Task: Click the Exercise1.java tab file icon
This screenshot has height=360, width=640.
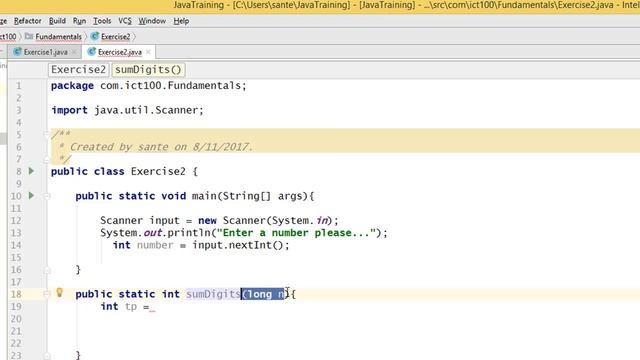Action: tap(18, 52)
